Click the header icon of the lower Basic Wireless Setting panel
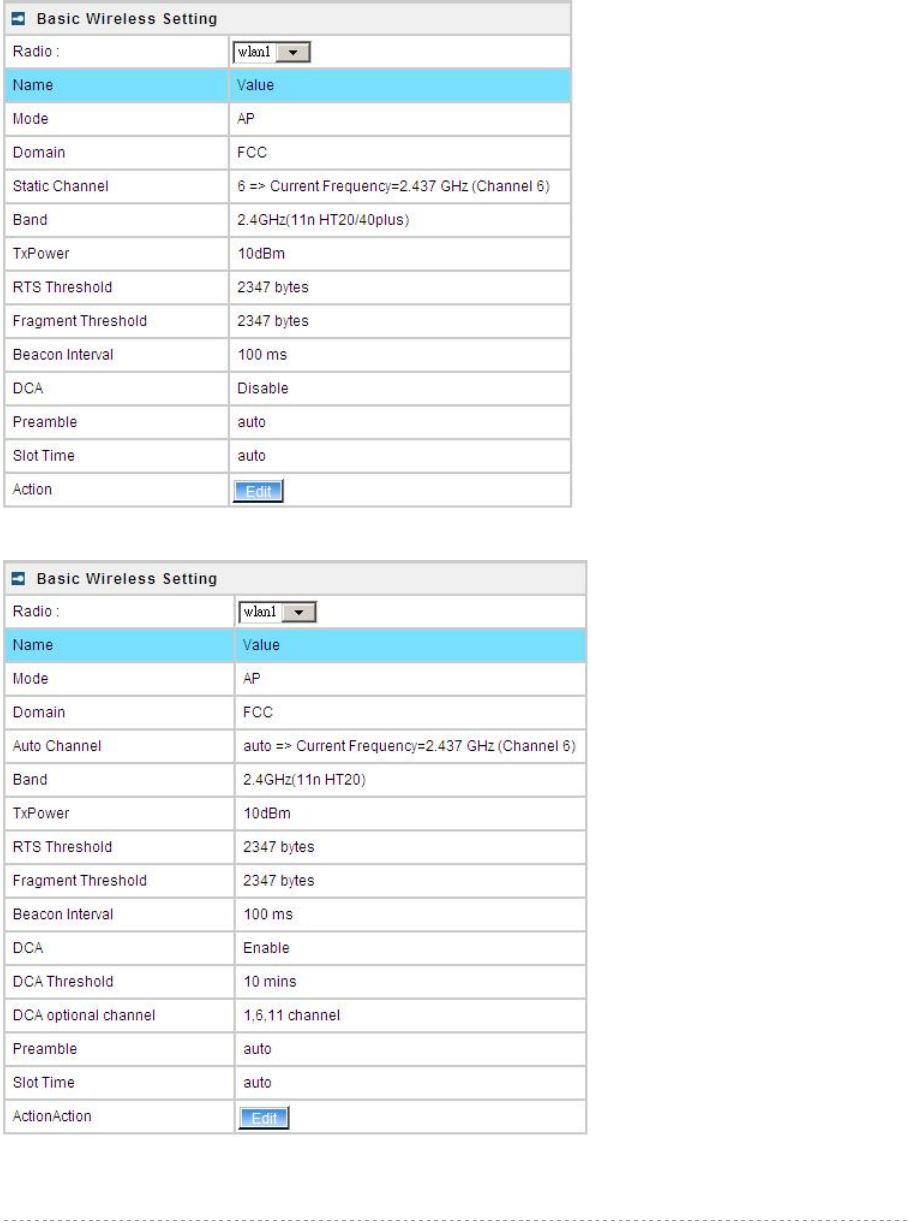The image size is (908, 1223). (x=18, y=577)
